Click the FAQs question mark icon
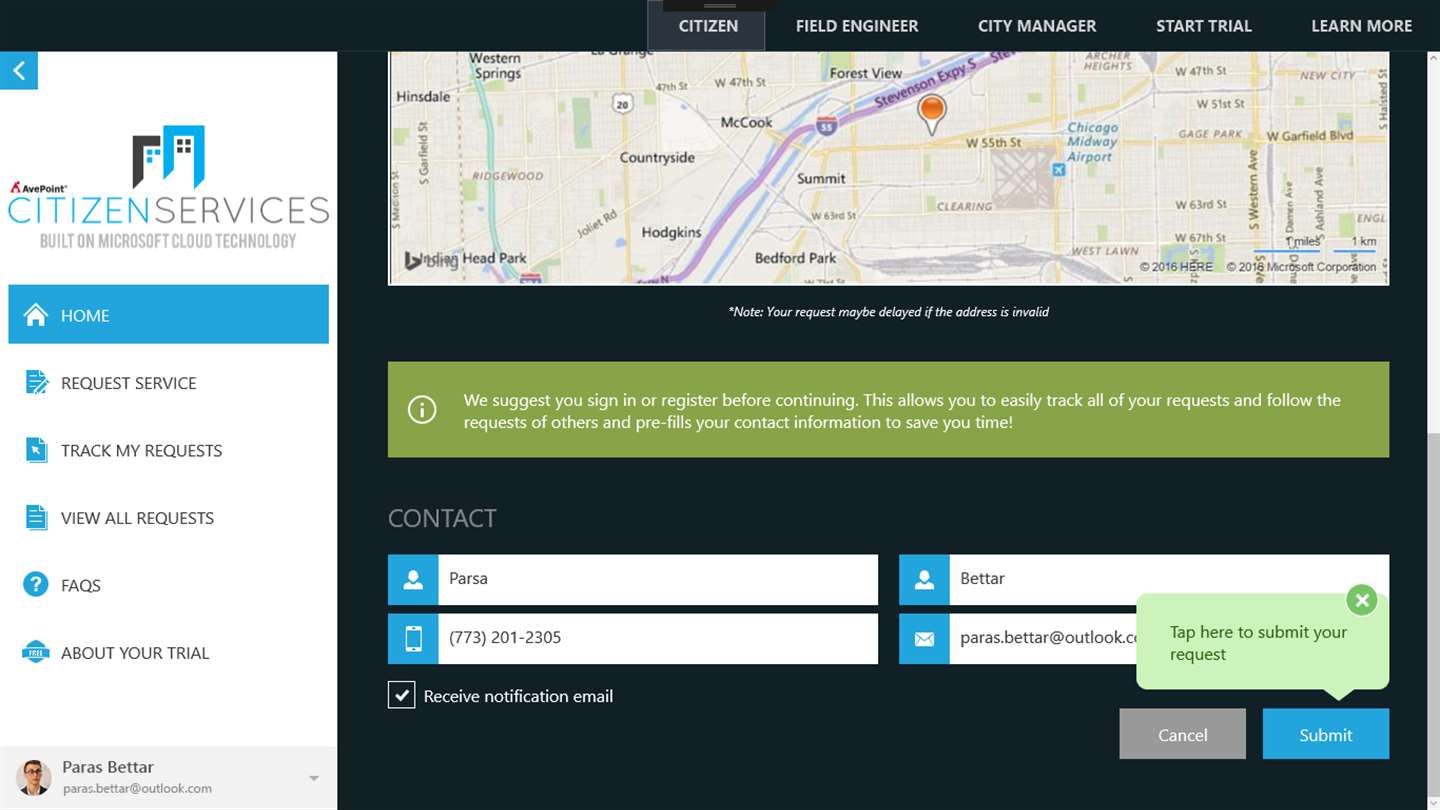This screenshot has height=810, width=1440. [36, 585]
